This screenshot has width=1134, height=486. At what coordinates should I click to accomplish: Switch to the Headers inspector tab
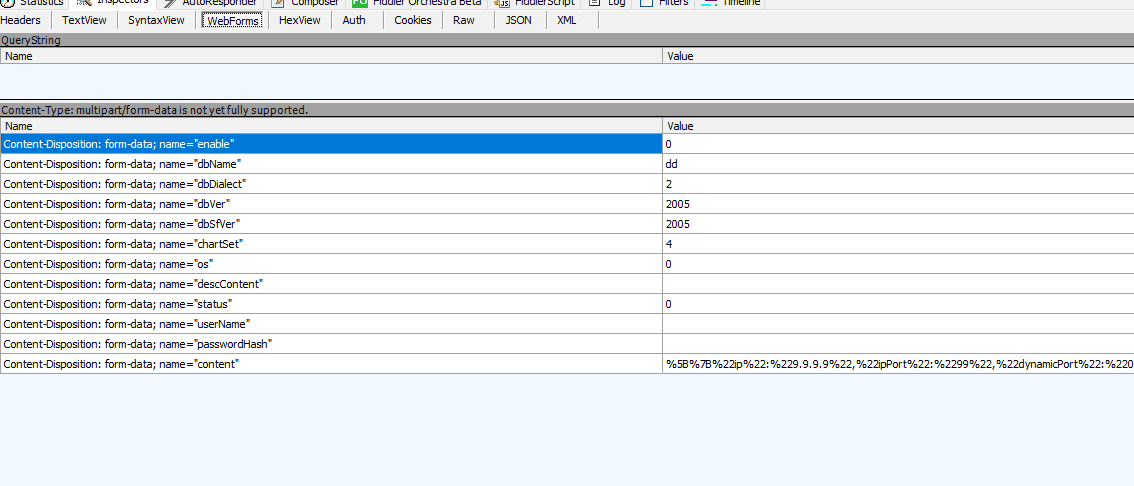click(x=20, y=20)
